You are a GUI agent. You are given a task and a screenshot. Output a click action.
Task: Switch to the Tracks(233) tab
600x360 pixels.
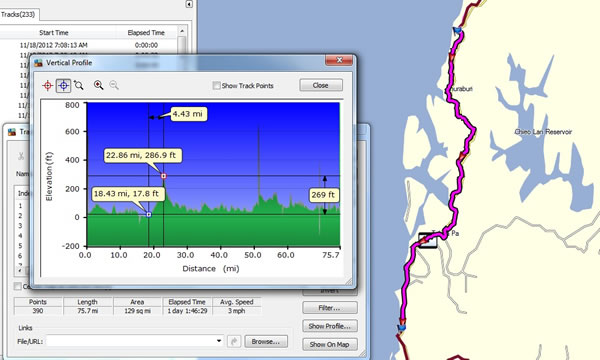18,15
